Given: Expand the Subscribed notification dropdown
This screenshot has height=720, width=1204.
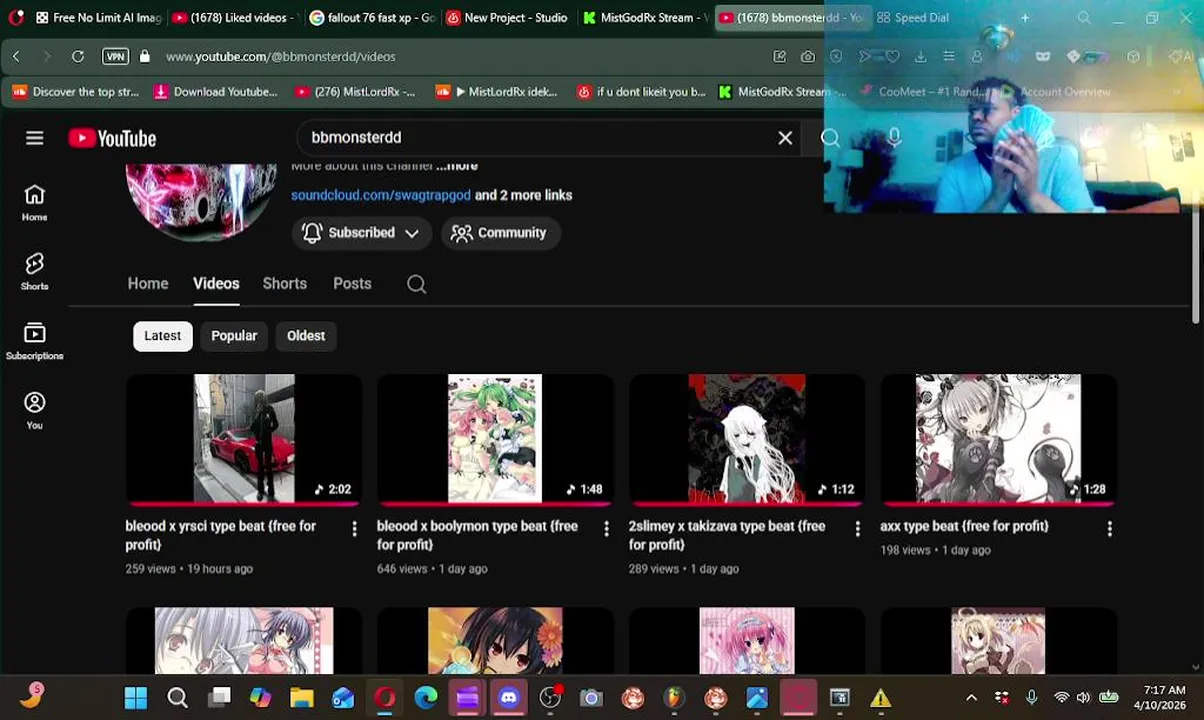Looking at the screenshot, I should [360, 233].
